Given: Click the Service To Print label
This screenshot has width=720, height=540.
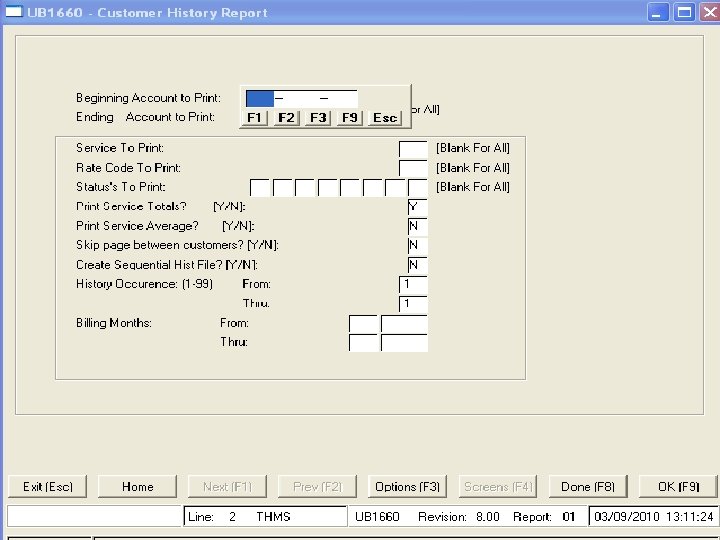Looking at the screenshot, I should [x=120, y=148].
